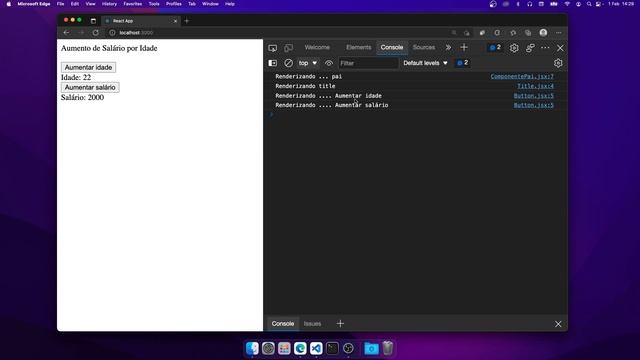The image size is (640, 360).
Task: Open the inspect element picker tool
Action: coord(273,48)
